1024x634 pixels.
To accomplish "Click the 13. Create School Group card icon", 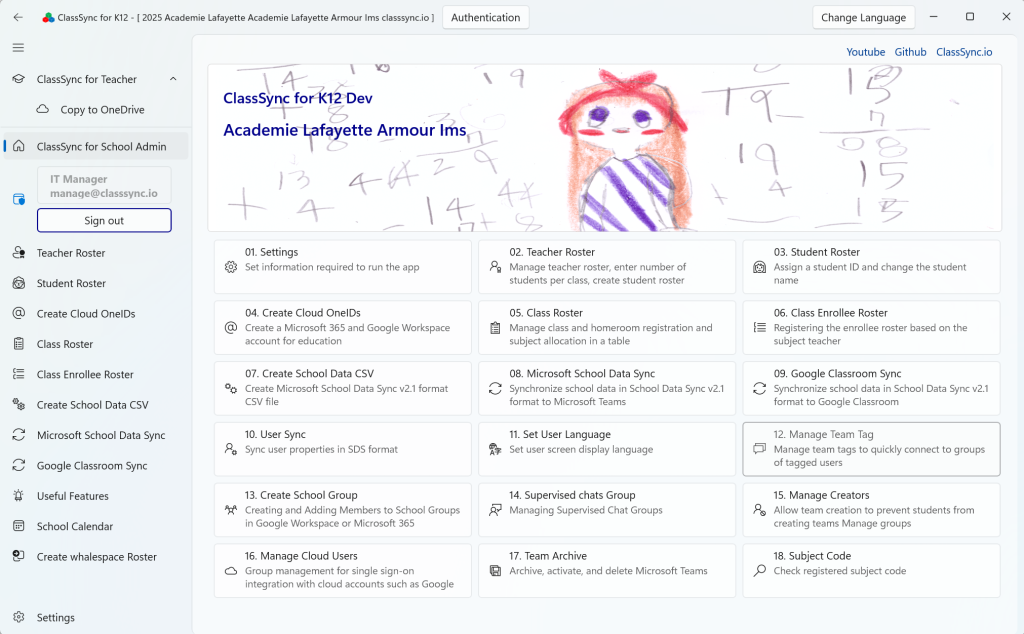I will [231, 510].
